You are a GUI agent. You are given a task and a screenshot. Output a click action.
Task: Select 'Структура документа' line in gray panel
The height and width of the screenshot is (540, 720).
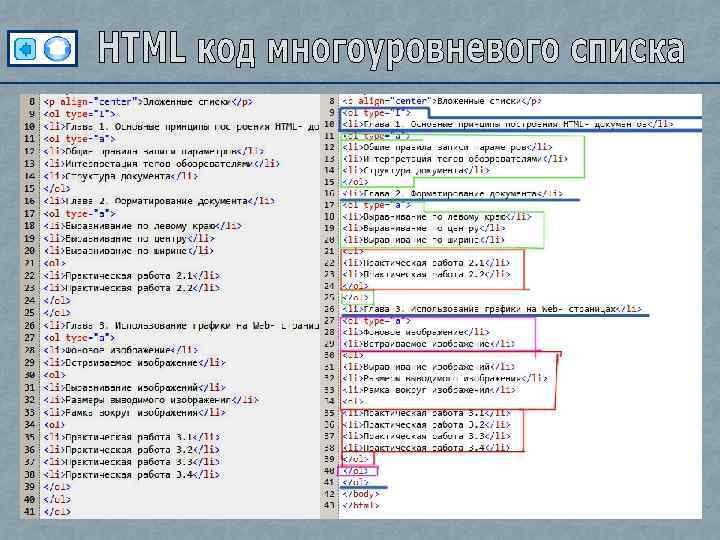pos(120,176)
